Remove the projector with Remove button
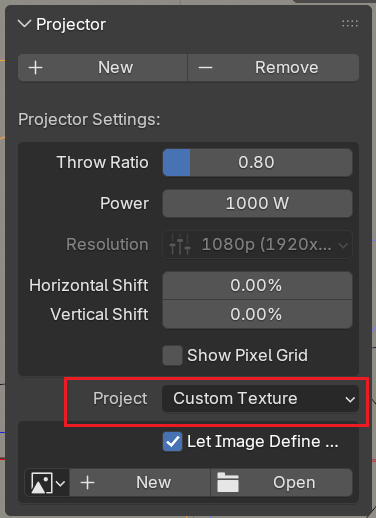376x518 pixels. coord(273,68)
